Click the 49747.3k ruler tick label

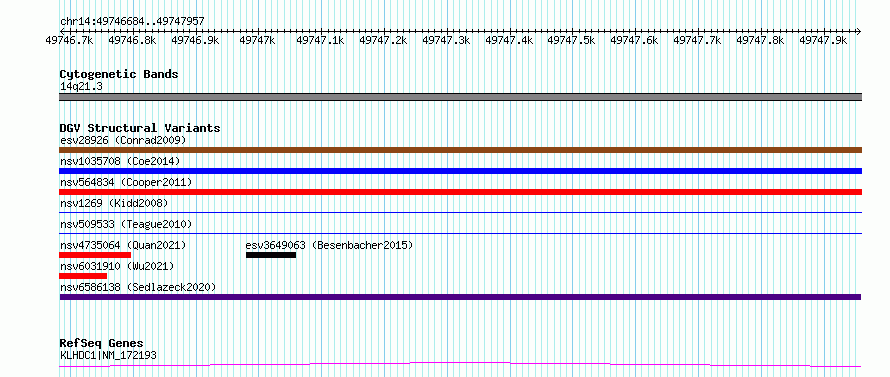pos(446,40)
